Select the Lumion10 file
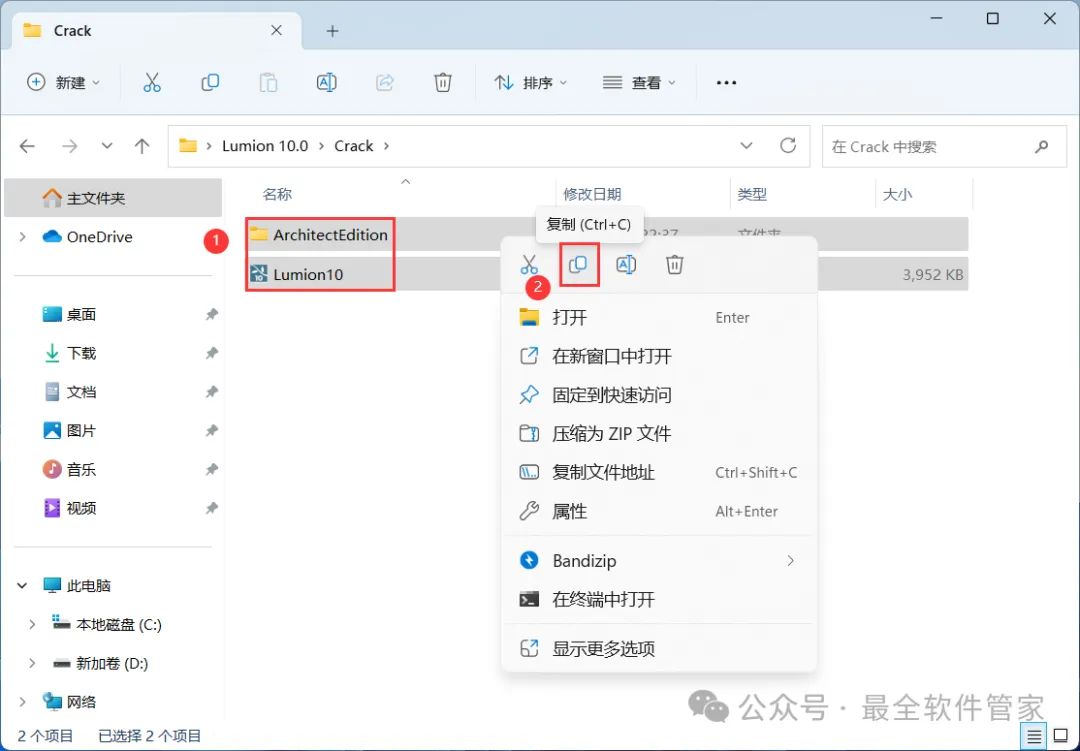Image resolution: width=1080 pixels, height=751 pixels. (x=308, y=274)
